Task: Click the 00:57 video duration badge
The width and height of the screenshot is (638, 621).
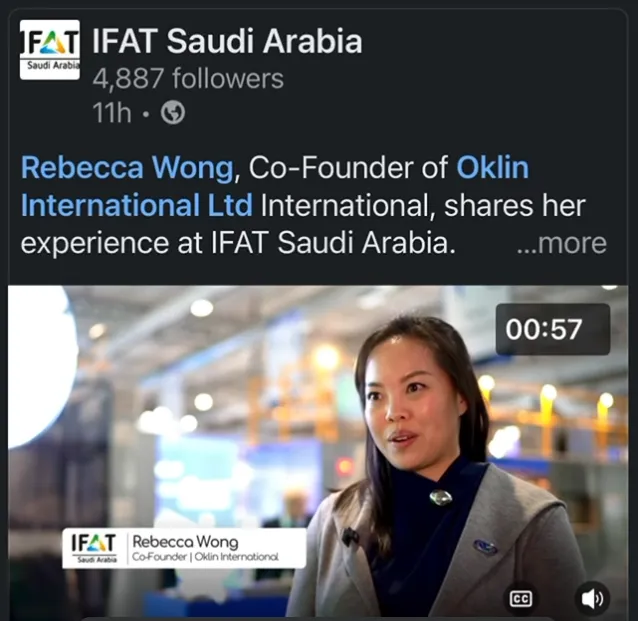Action: (x=553, y=329)
